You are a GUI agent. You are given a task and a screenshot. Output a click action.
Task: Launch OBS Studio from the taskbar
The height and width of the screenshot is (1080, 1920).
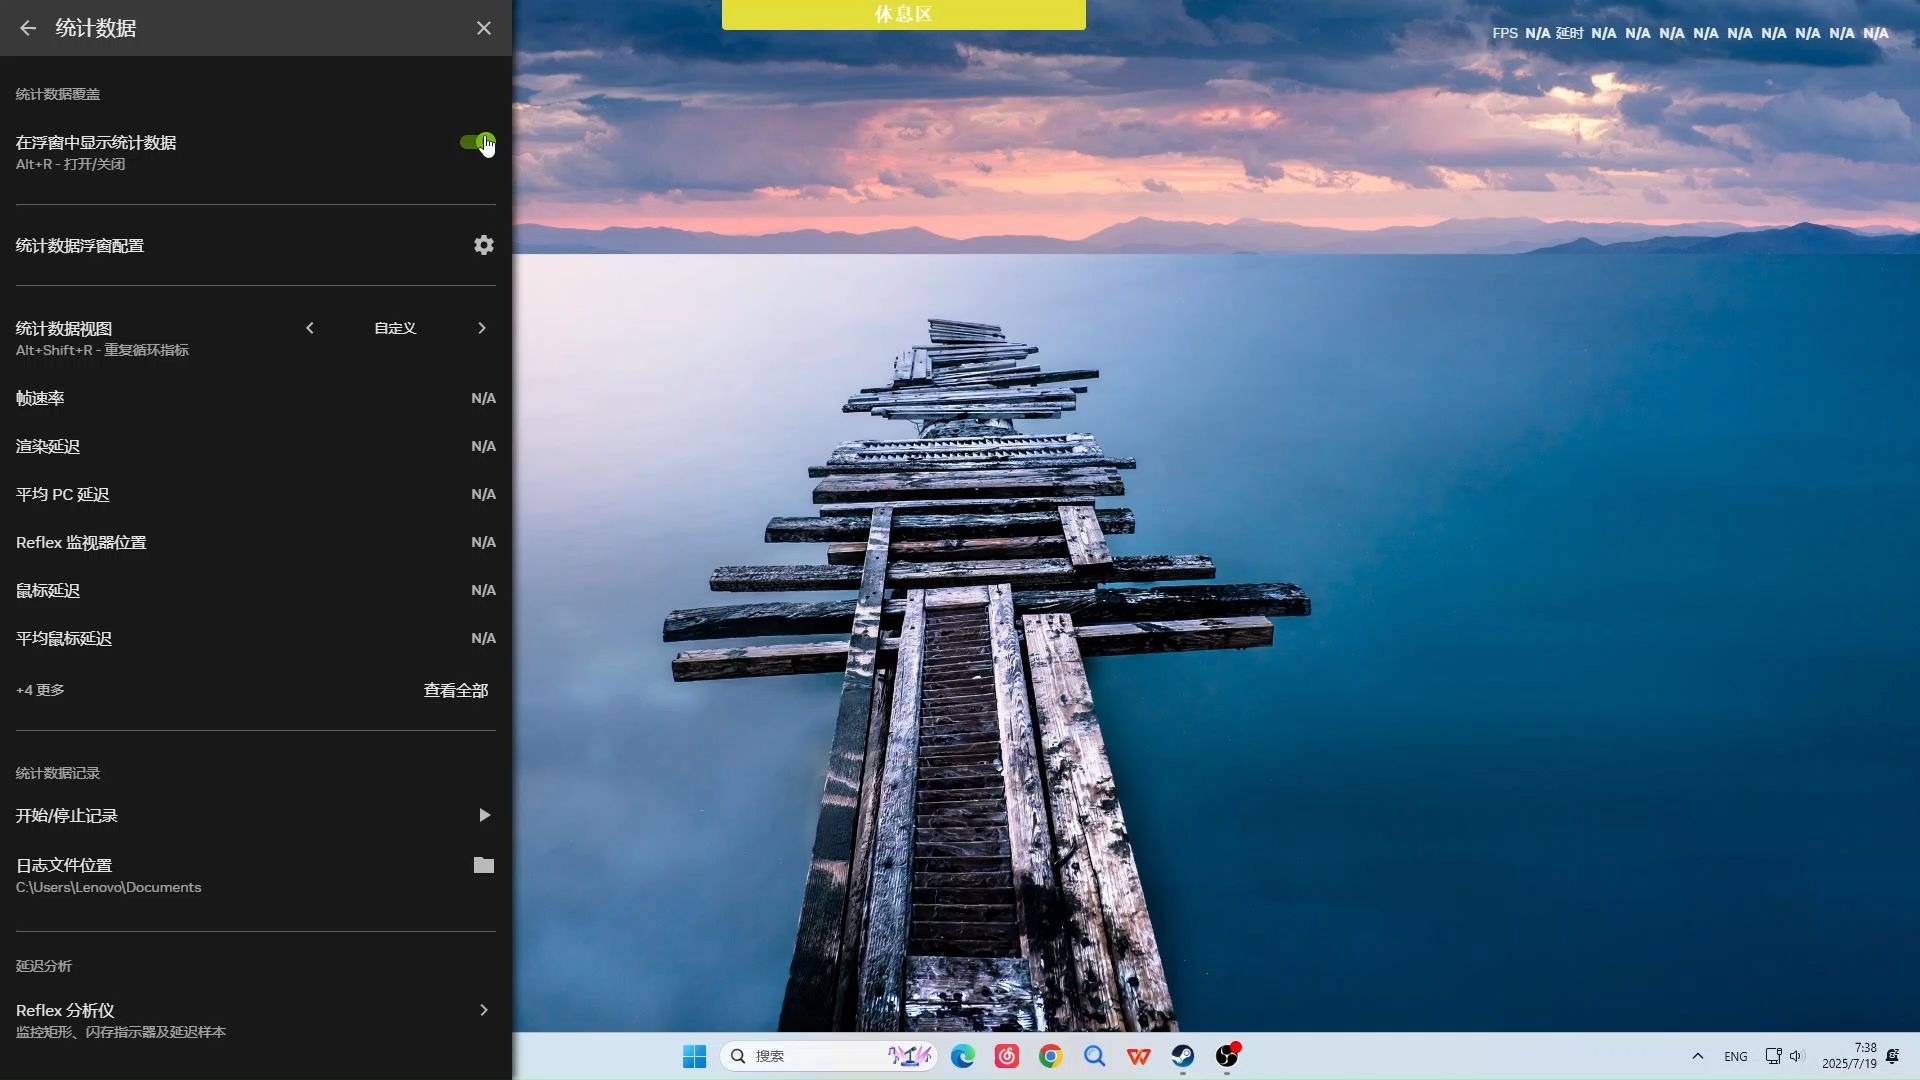coord(1228,1056)
